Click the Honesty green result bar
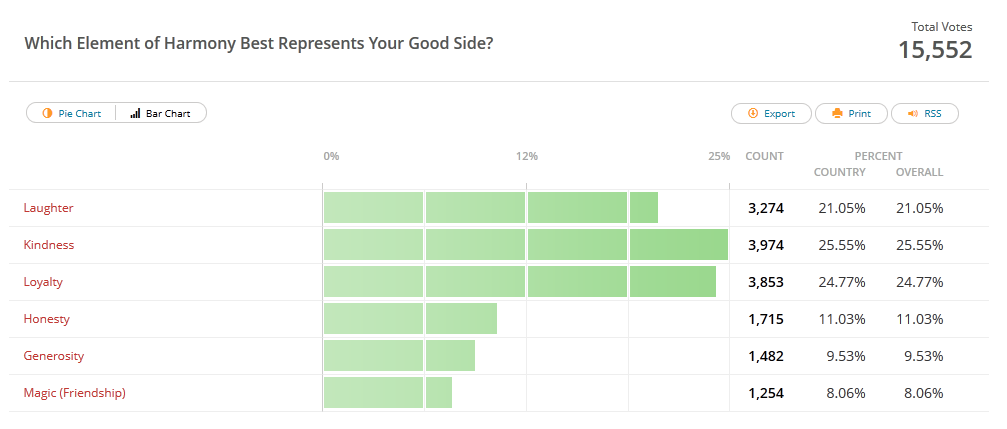 [410, 319]
